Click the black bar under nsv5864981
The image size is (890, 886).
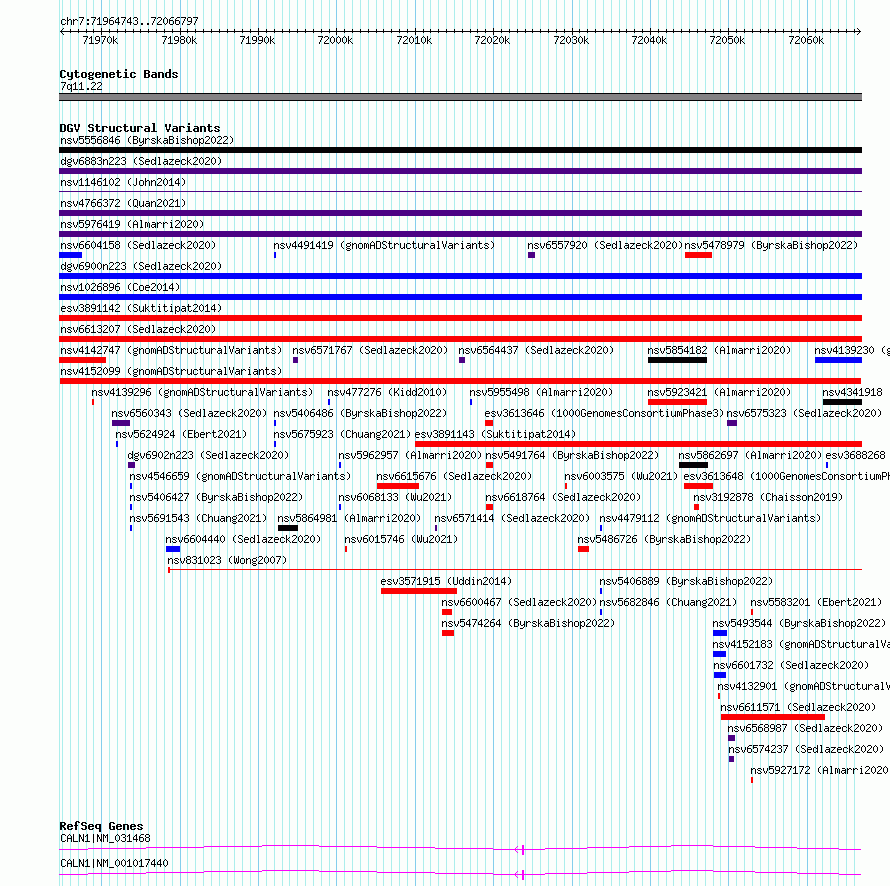[x=288, y=528]
